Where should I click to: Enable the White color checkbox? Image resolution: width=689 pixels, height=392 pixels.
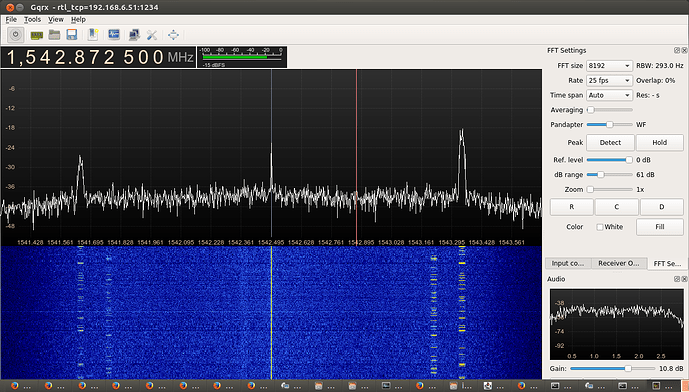600,227
